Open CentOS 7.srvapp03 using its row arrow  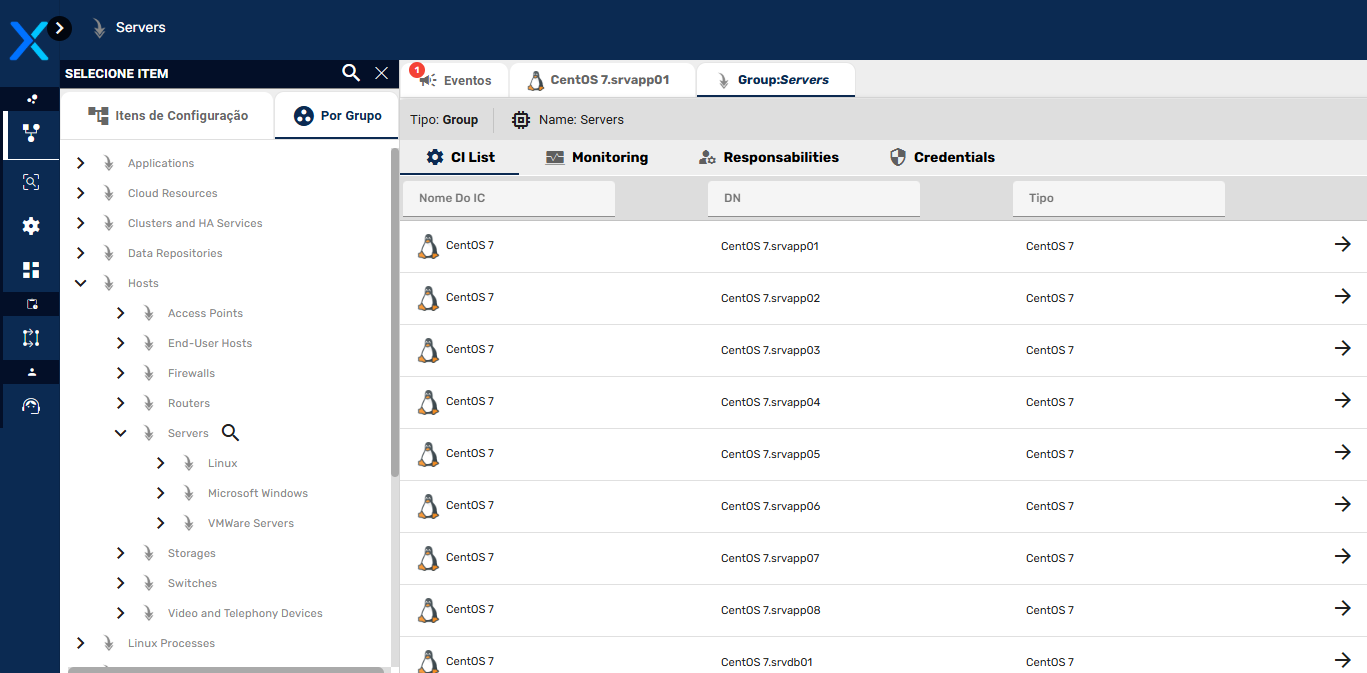point(1343,348)
